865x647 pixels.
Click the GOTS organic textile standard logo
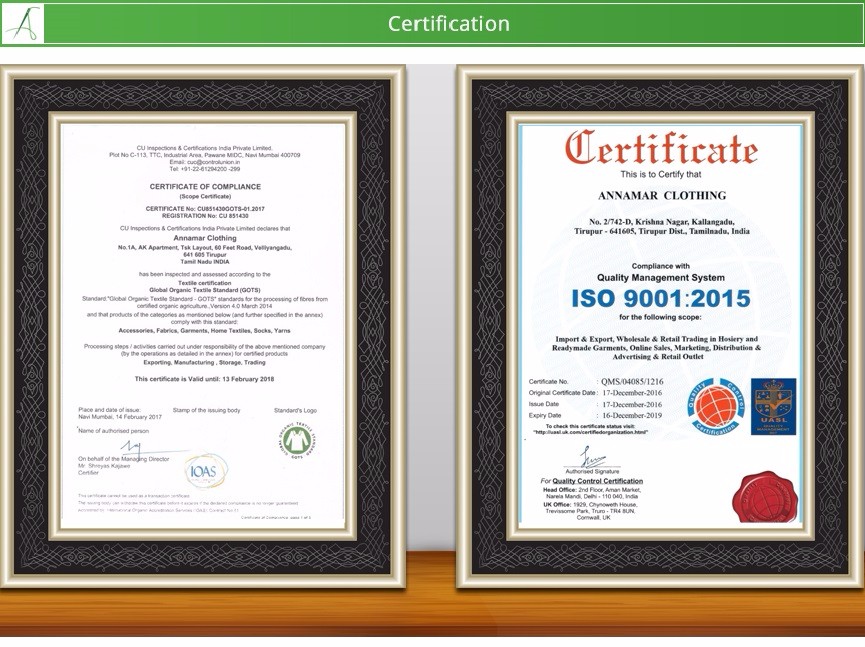pyautogui.click(x=299, y=440)
